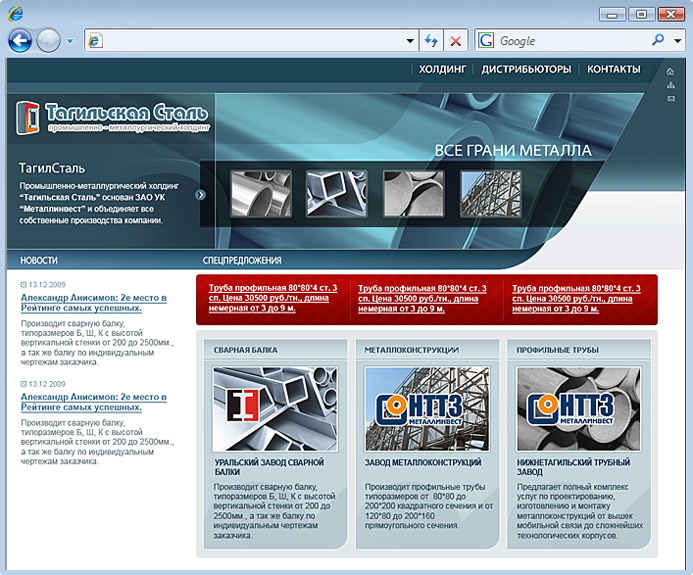The image size is (693, 575).
Task: Open ЗАВОД МЕТАЛЛОКОНСТРУКЦИЙ title
Action: click(x=423, y=462)
